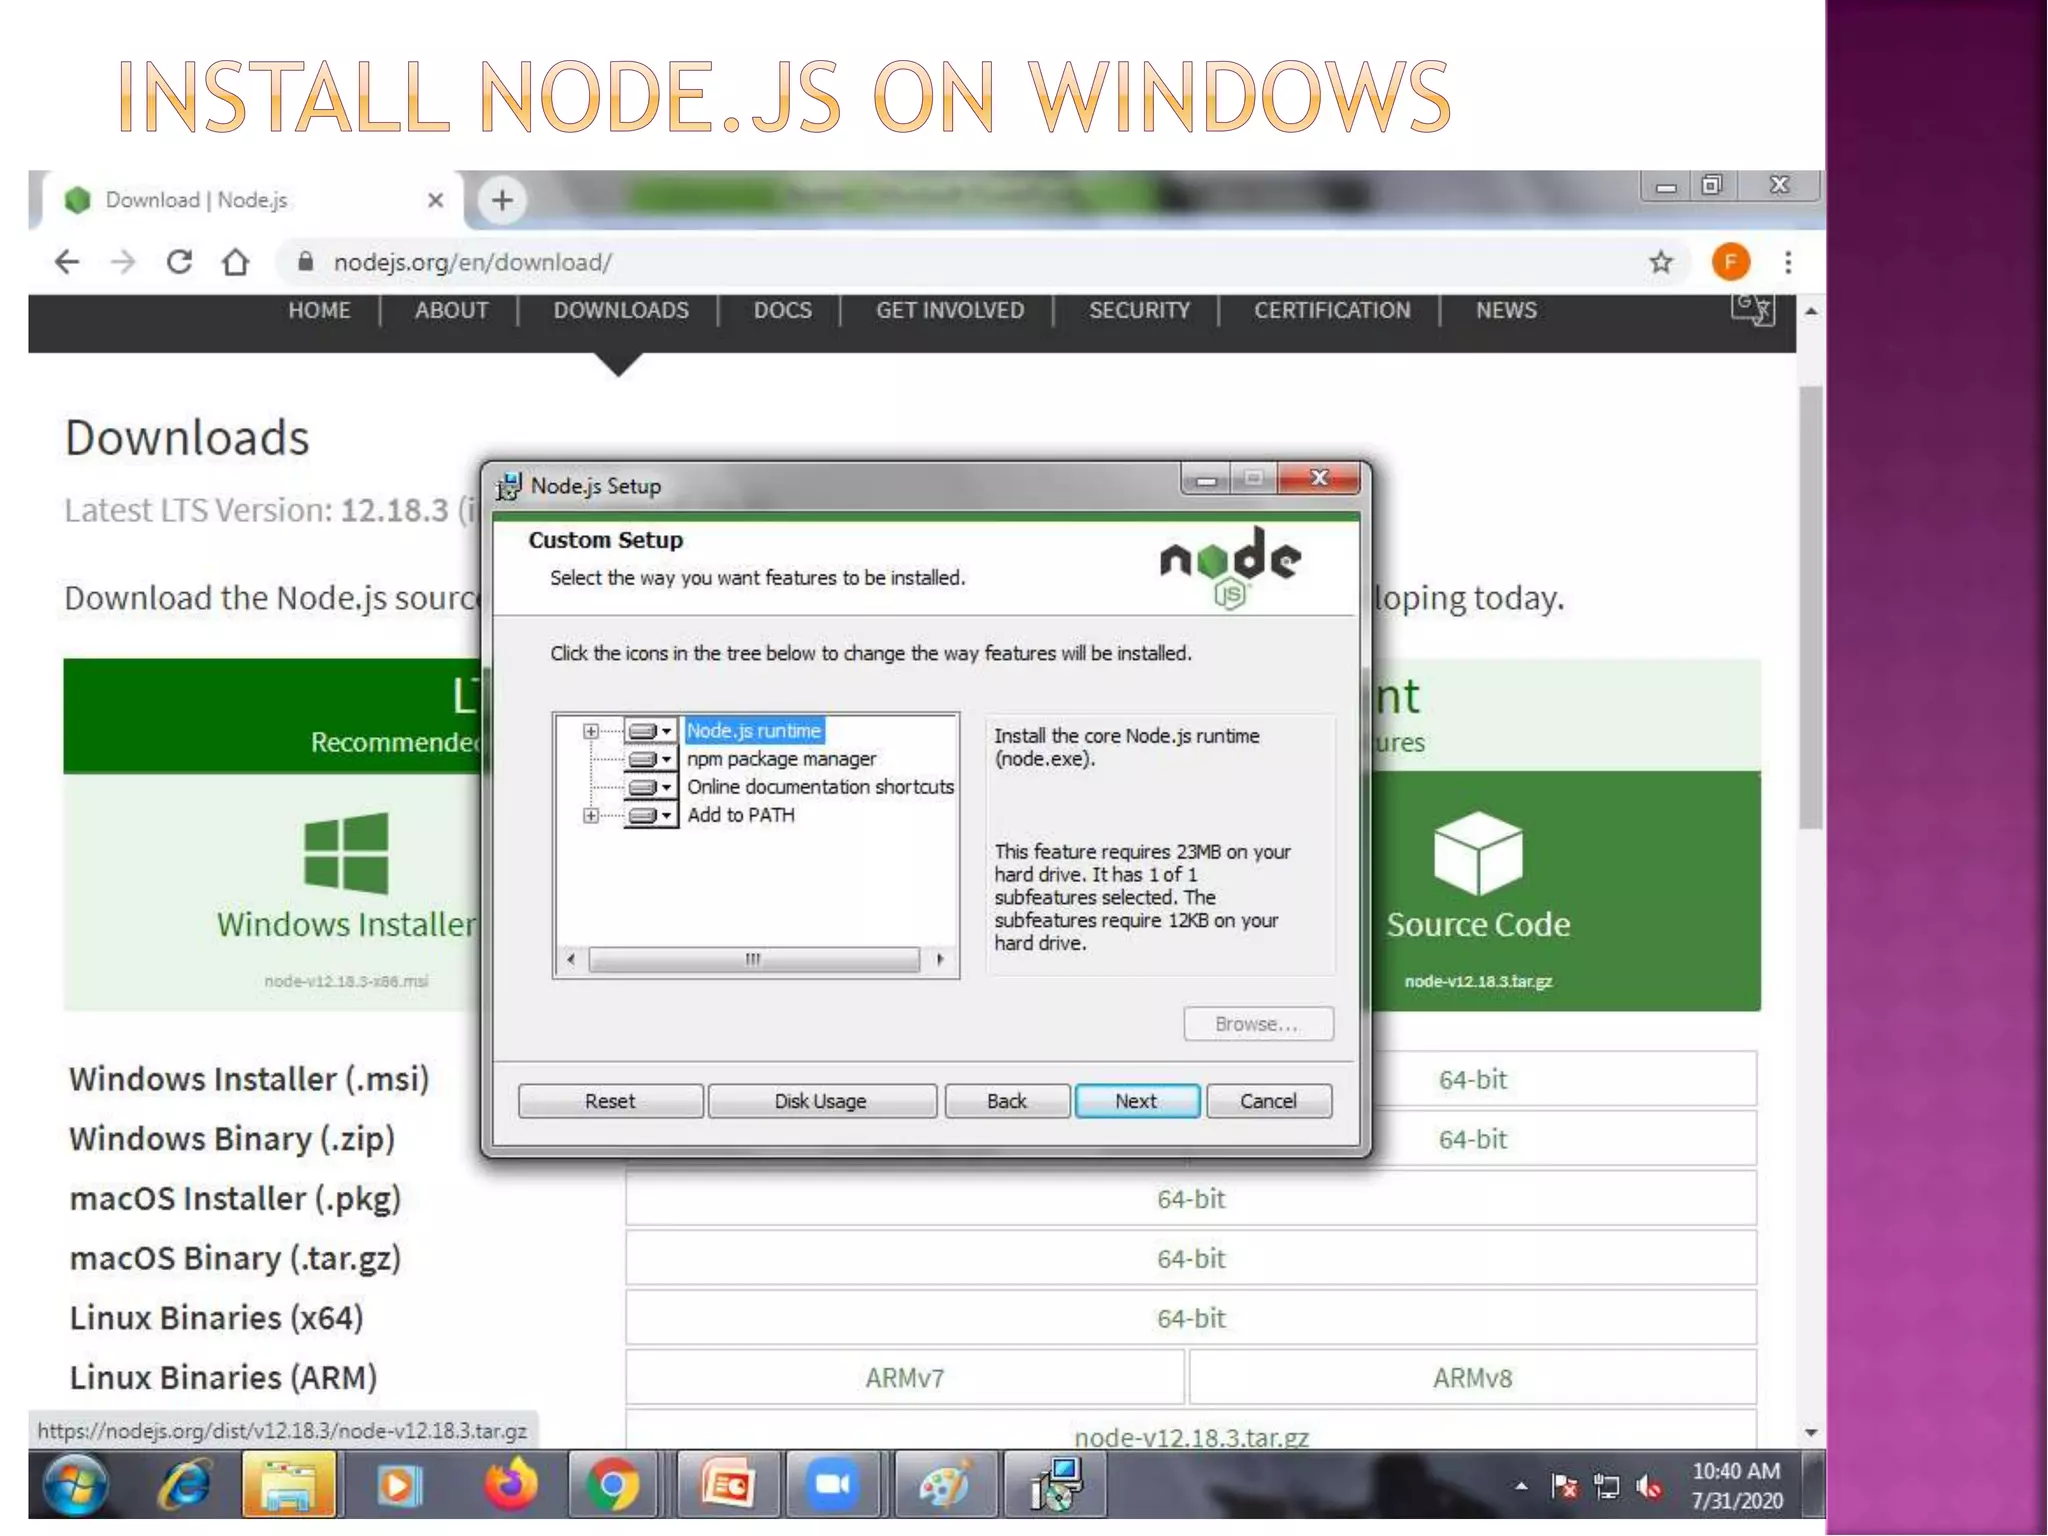Image resolution: width=2048 pixels, height=1536 pixels.
Task: Open the npm package manager feature dropdown
Action: point(651,759)
